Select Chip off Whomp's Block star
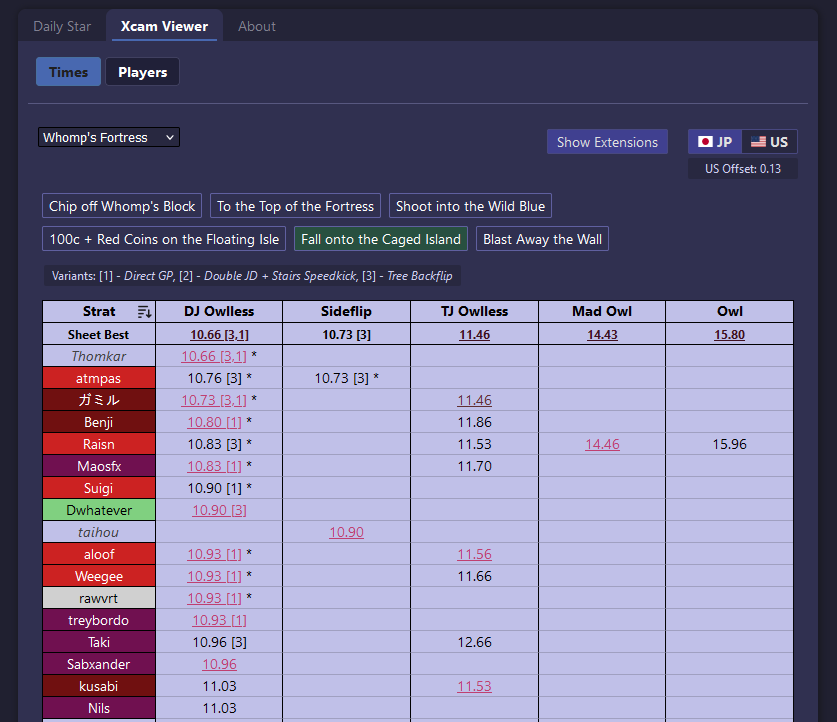The height and width of the screenshot is (722, 837). (122, 206)
